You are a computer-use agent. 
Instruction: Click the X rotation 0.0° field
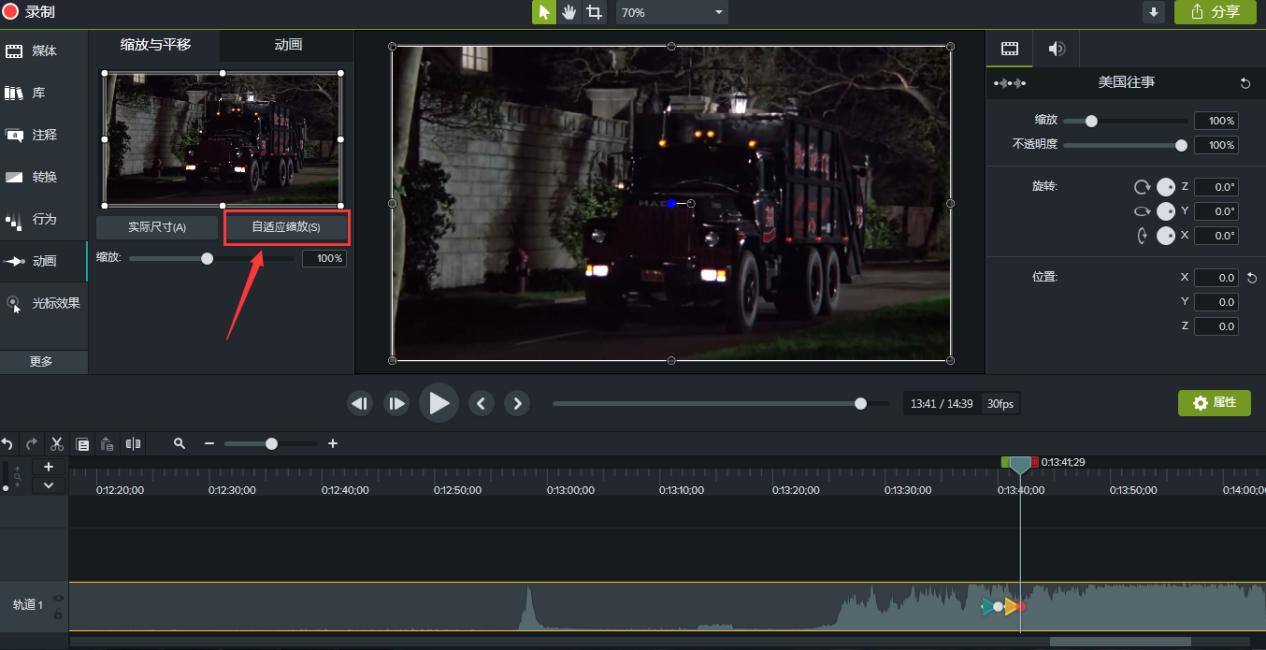pyautogui.click(x=1216, y=235)
